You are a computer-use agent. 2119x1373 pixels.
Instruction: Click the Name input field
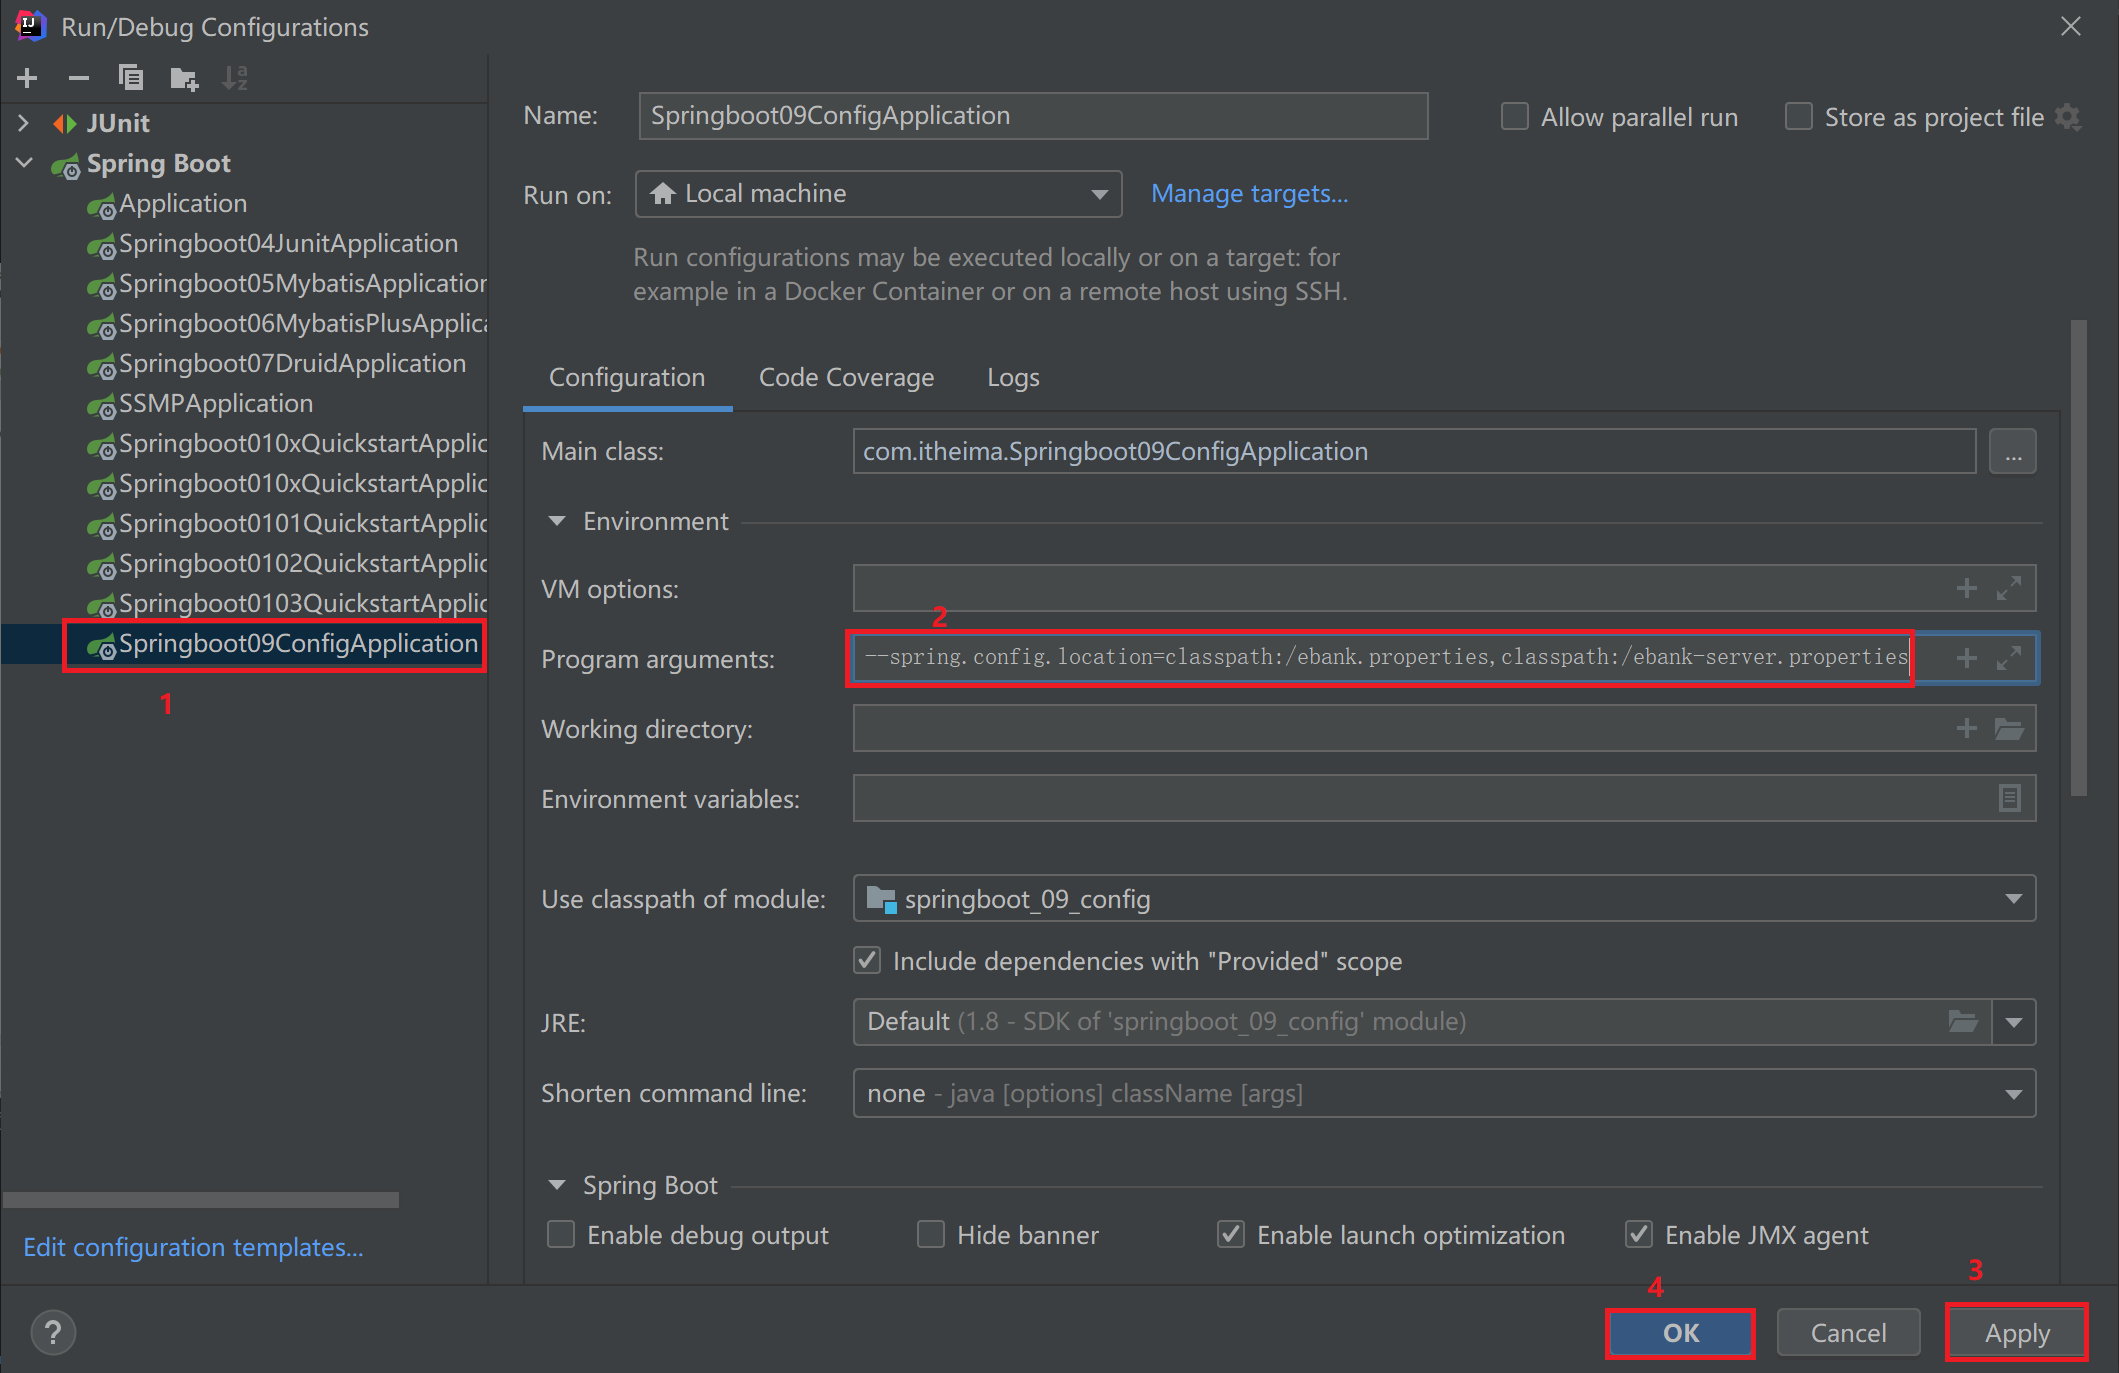coord(1033,116)
